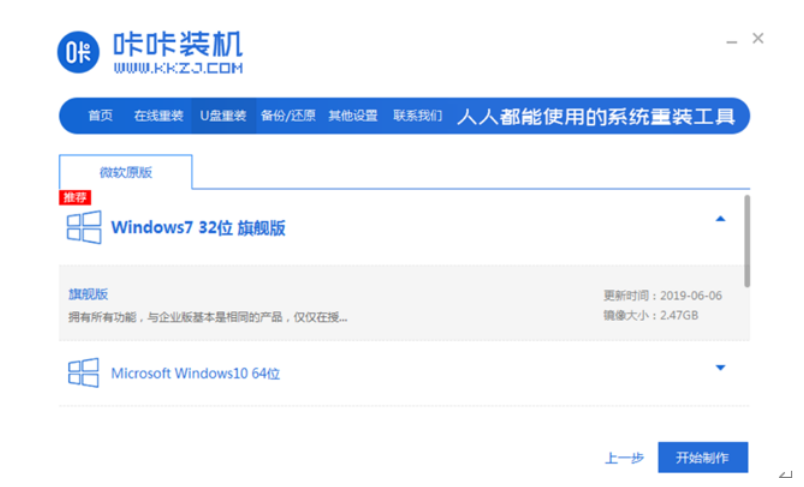The height and width of the screenshot is (487, 804).
Task: Switch to 在线重装 in navigation bar
Action: click(159, 116)
